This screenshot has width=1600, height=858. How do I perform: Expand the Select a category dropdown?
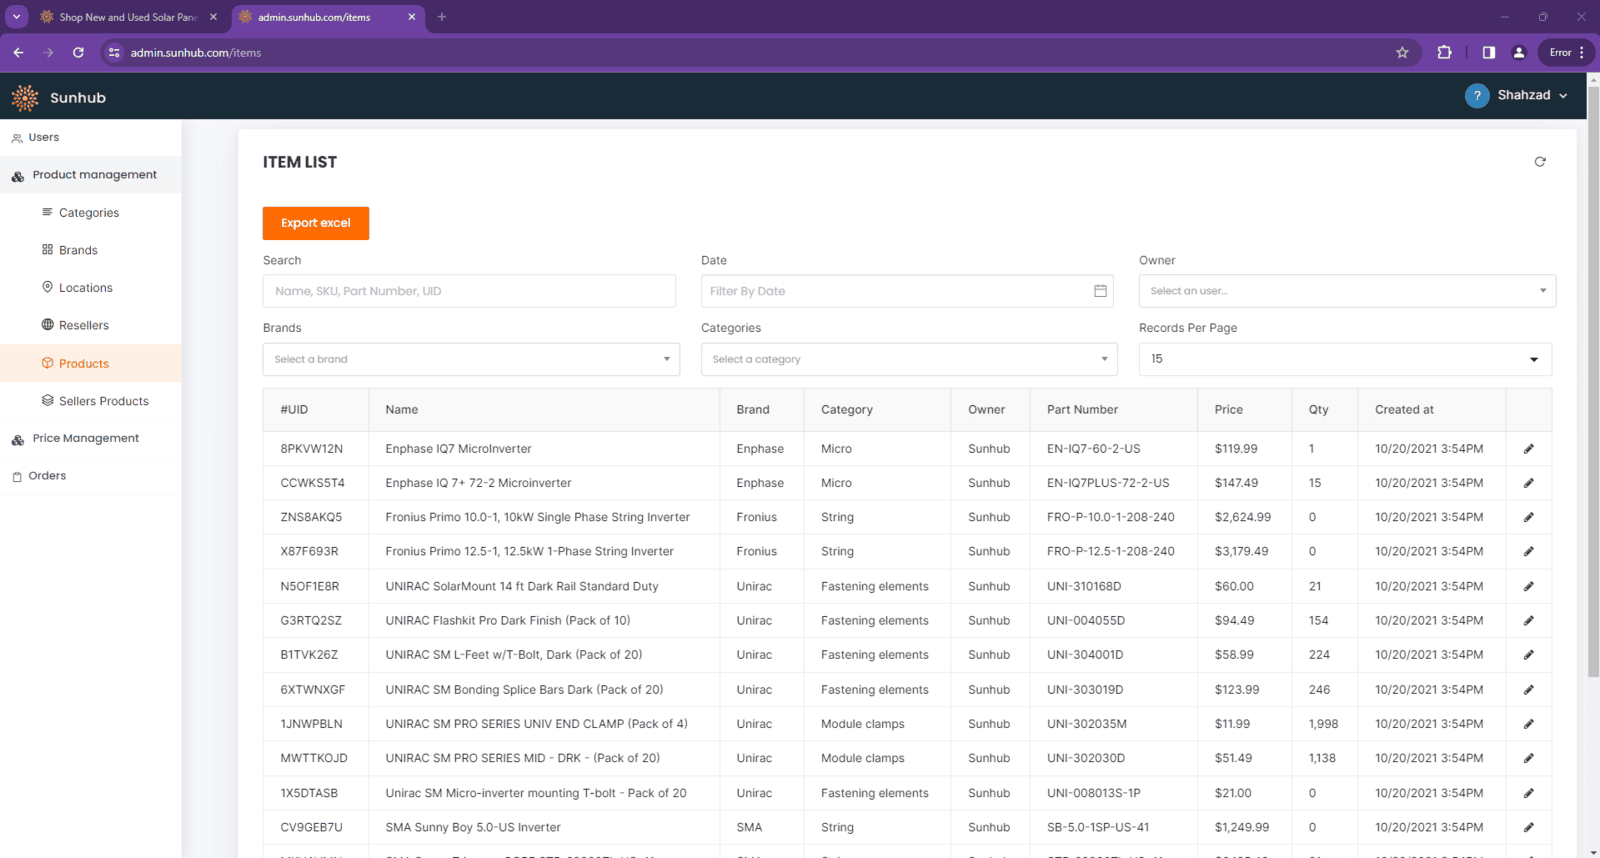click(909, 359)
